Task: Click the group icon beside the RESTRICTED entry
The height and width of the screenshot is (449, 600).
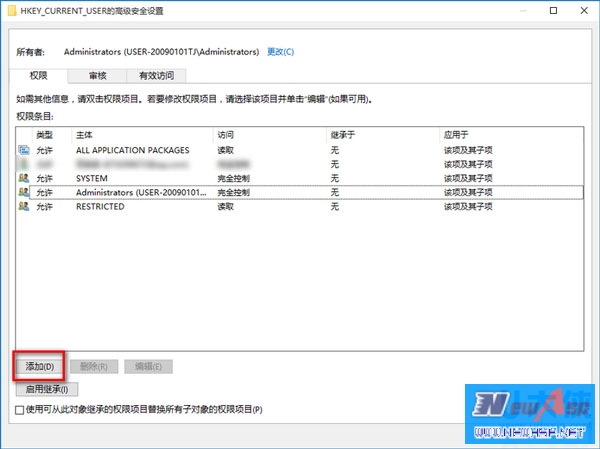Action: (x=24, y=206)
